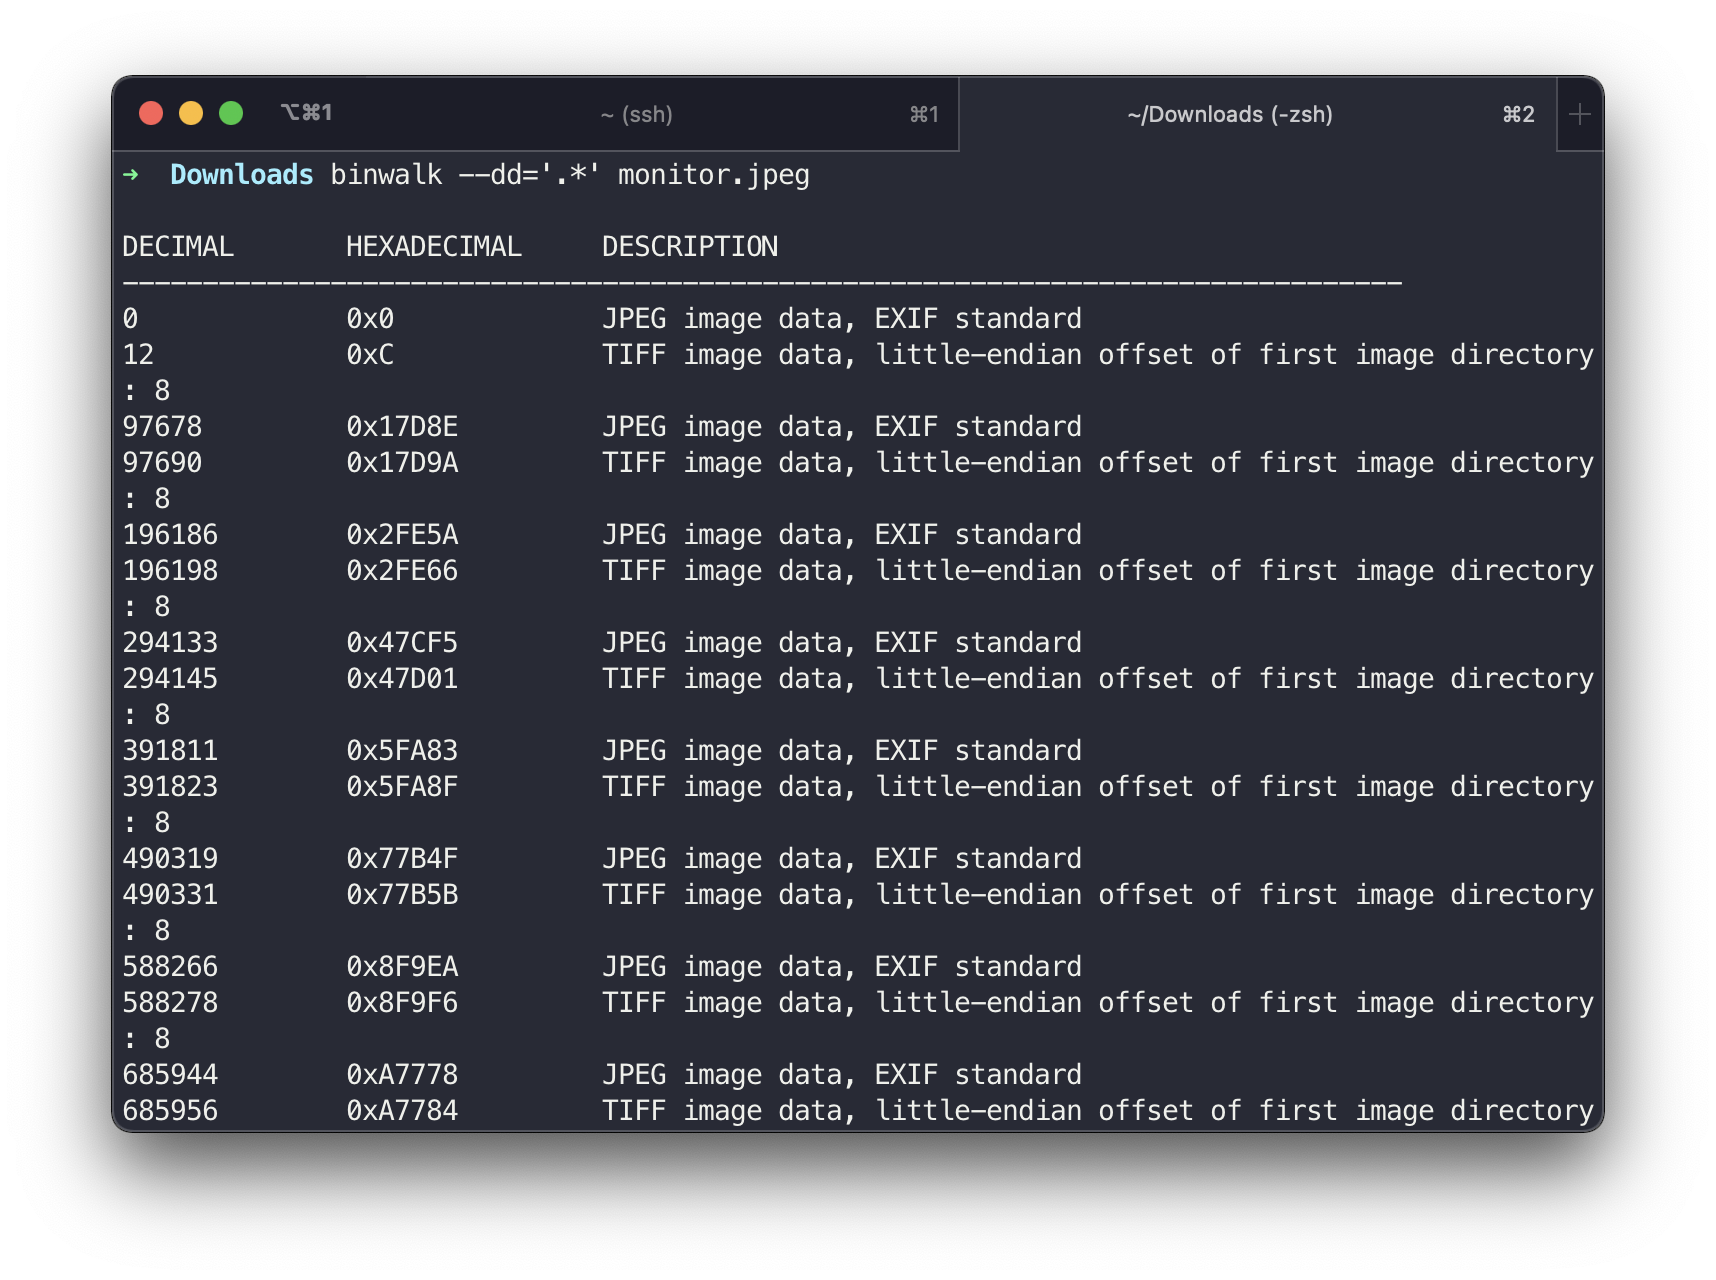Viewport: 1716px width, 1280px height.
Task: Click the decimal offset 685944
Action: tap(170, 1075)
